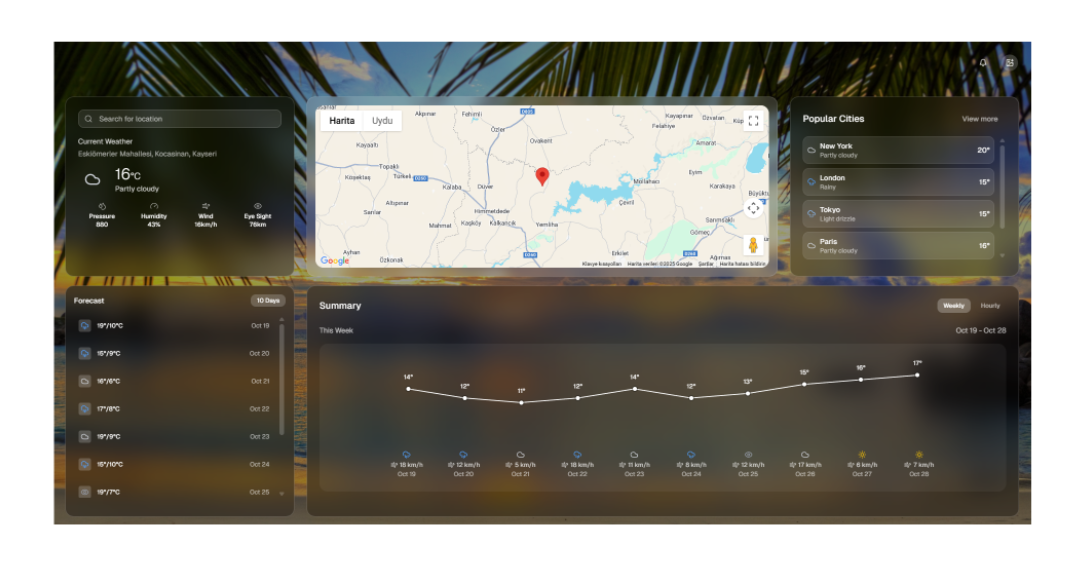Click the dashboard layout icon in top-right corner
1082x567 pixels.
point(1010,62)
